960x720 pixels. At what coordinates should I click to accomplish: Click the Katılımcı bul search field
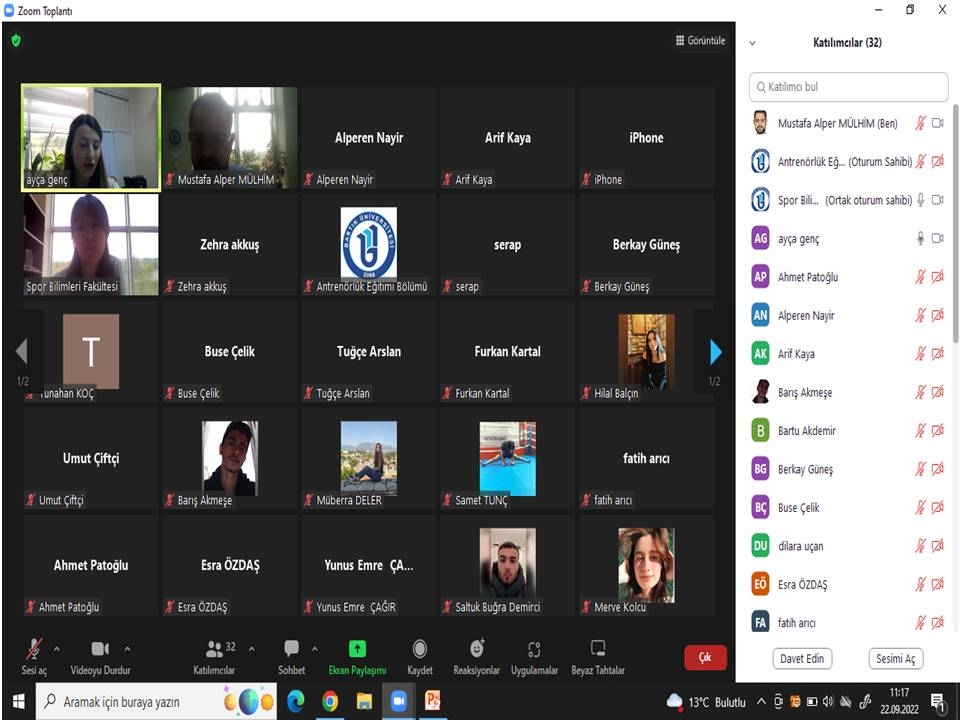(848, 87)
